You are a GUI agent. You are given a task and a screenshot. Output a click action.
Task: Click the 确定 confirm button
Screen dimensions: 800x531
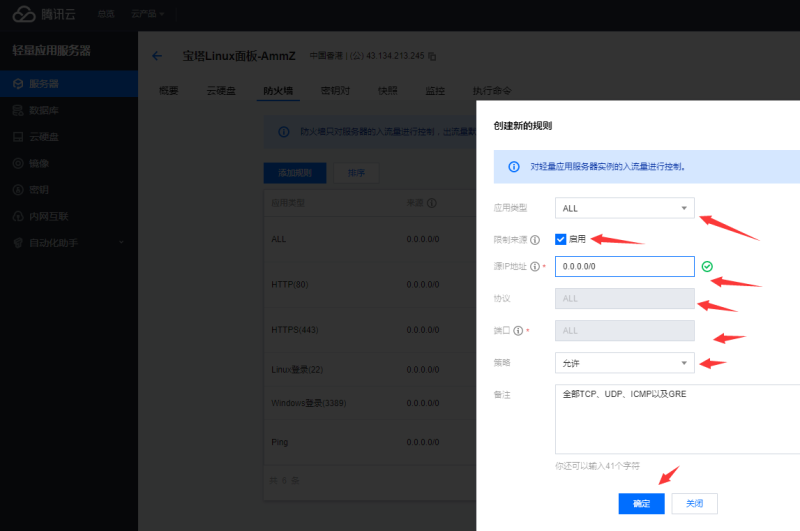tap(641, 503)
